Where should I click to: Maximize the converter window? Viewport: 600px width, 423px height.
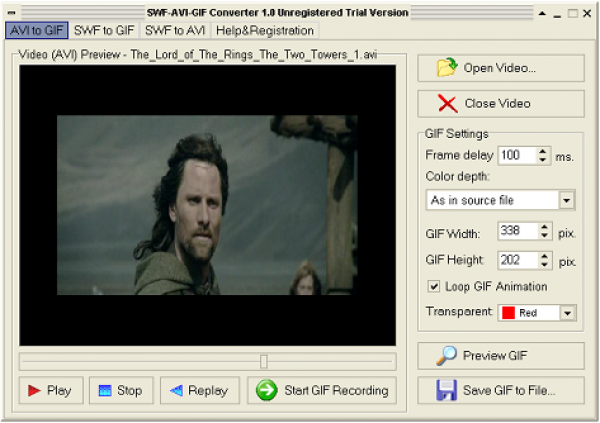[572, 13]
